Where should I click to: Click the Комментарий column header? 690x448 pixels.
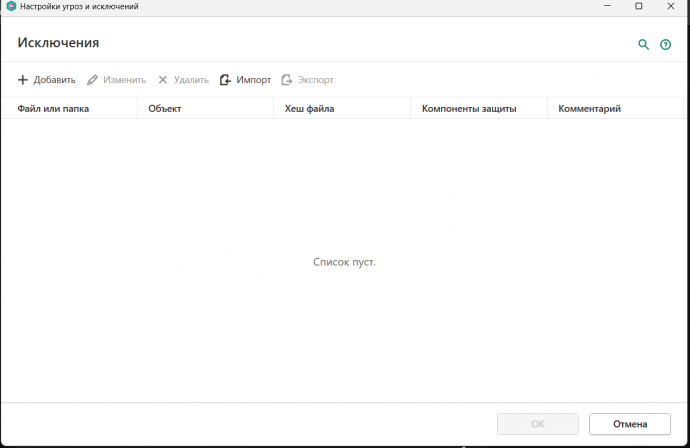pos(590,108)
